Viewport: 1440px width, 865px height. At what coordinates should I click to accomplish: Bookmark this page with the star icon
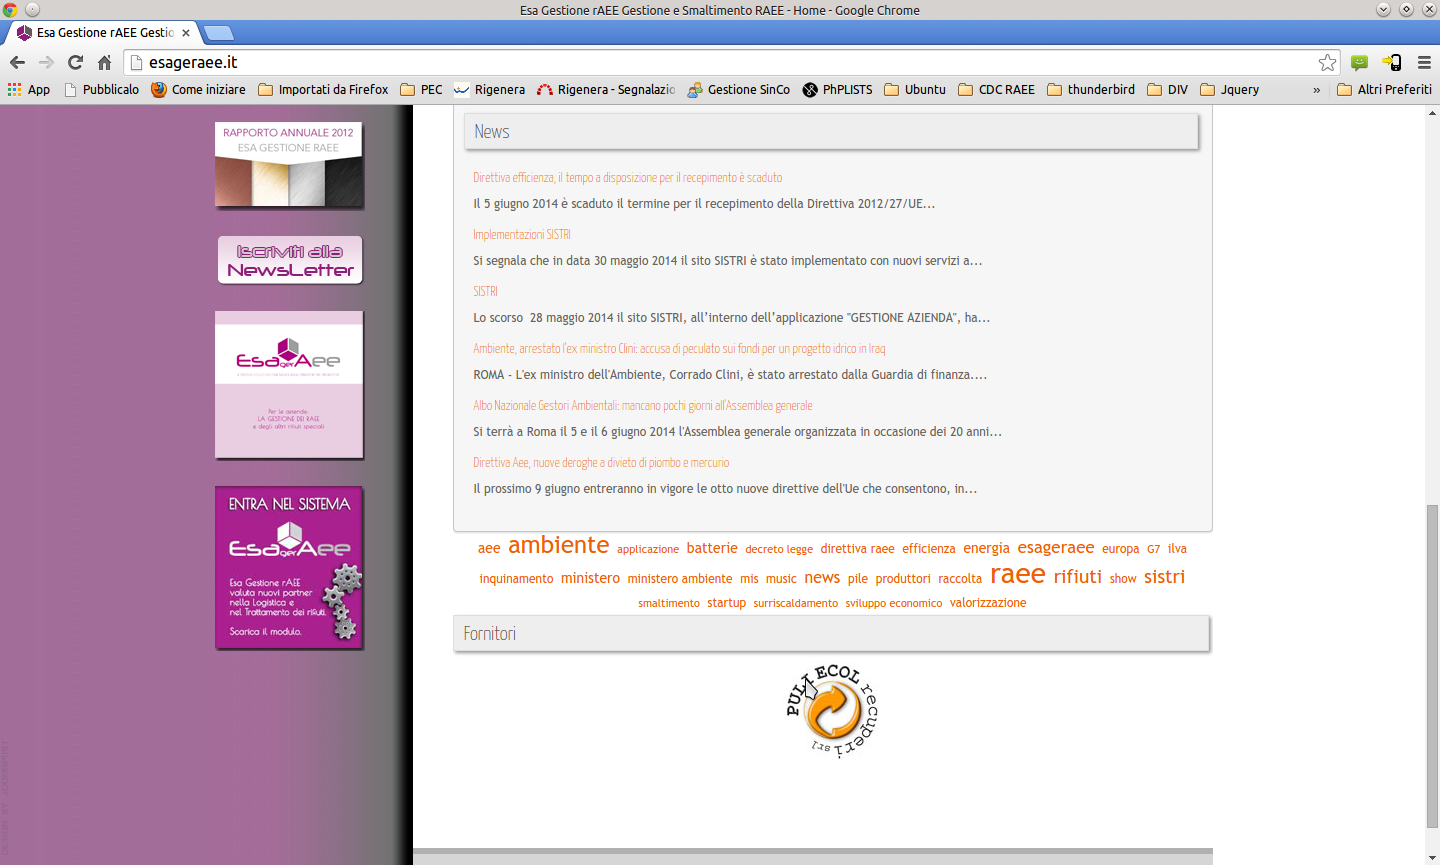1327,62
